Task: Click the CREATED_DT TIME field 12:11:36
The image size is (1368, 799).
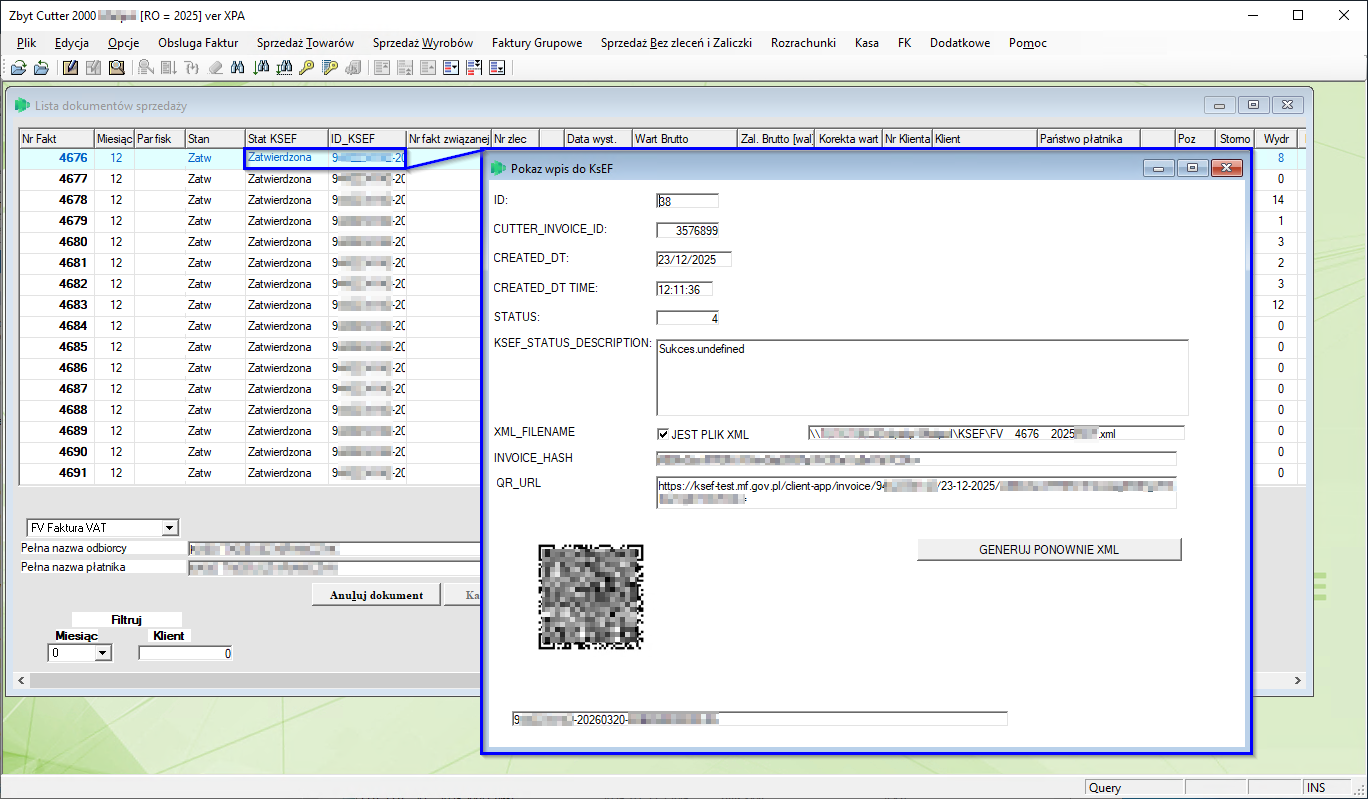Action: pyautogui.click(x=685, y=289)
